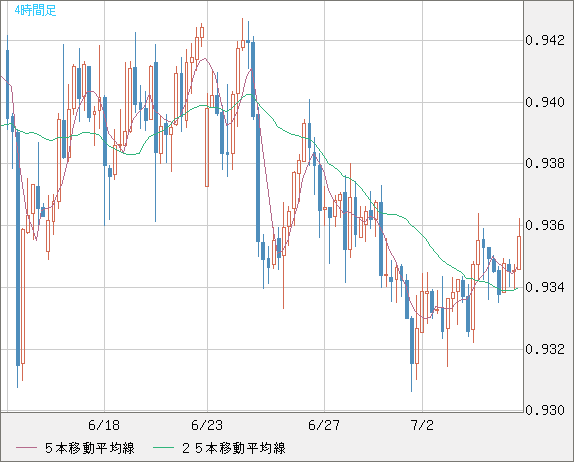Click the 6/18 date axis label
This screenshot has width=574, height=462.
pyautogui.click(x=104, y=425)
